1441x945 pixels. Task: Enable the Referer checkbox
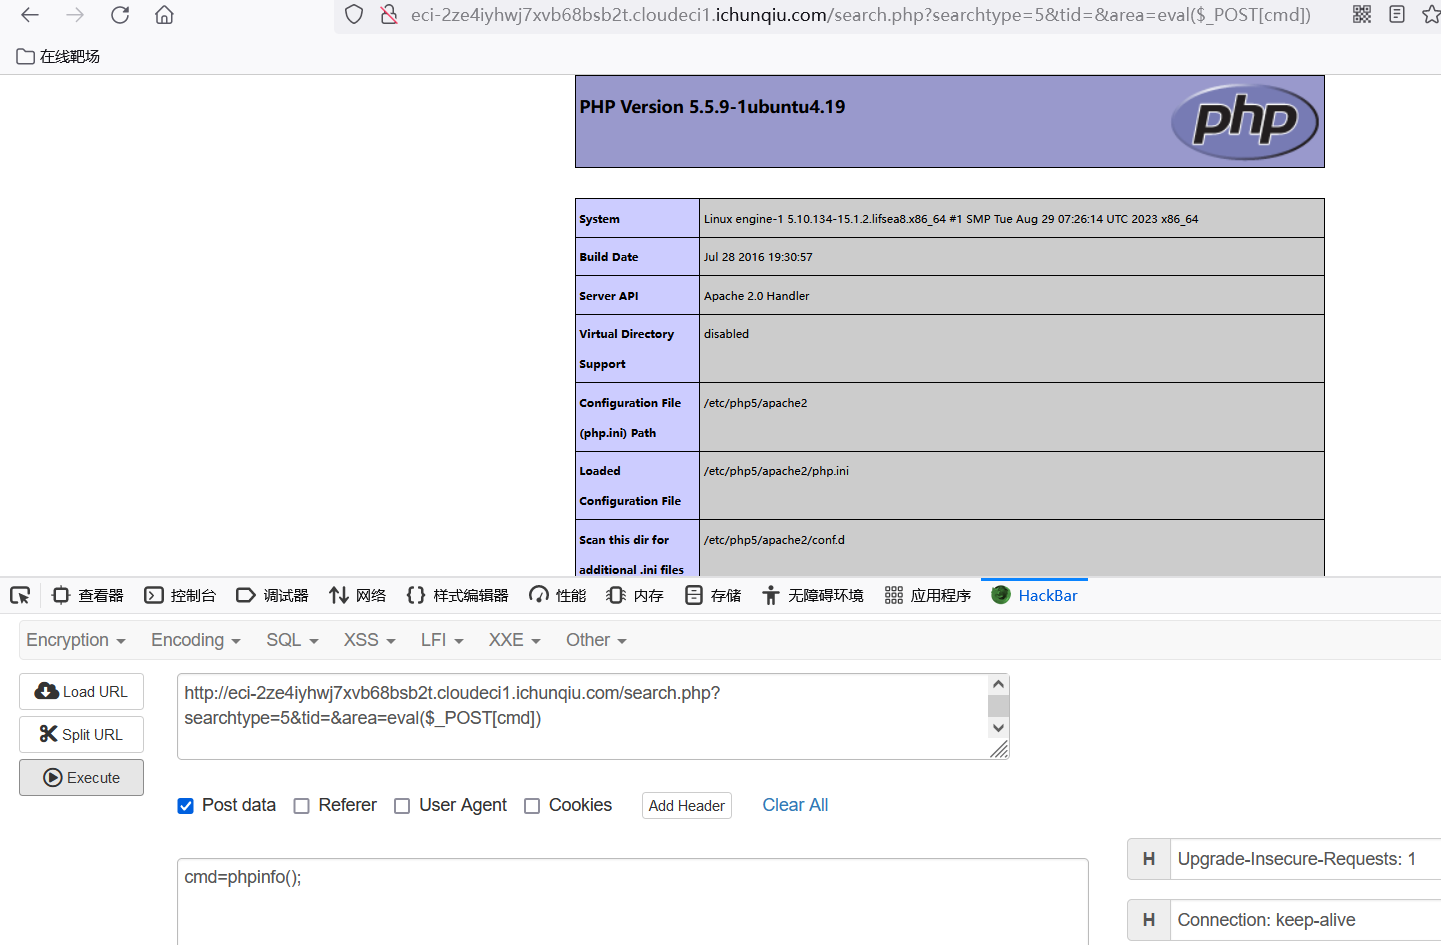coord(301,806)
